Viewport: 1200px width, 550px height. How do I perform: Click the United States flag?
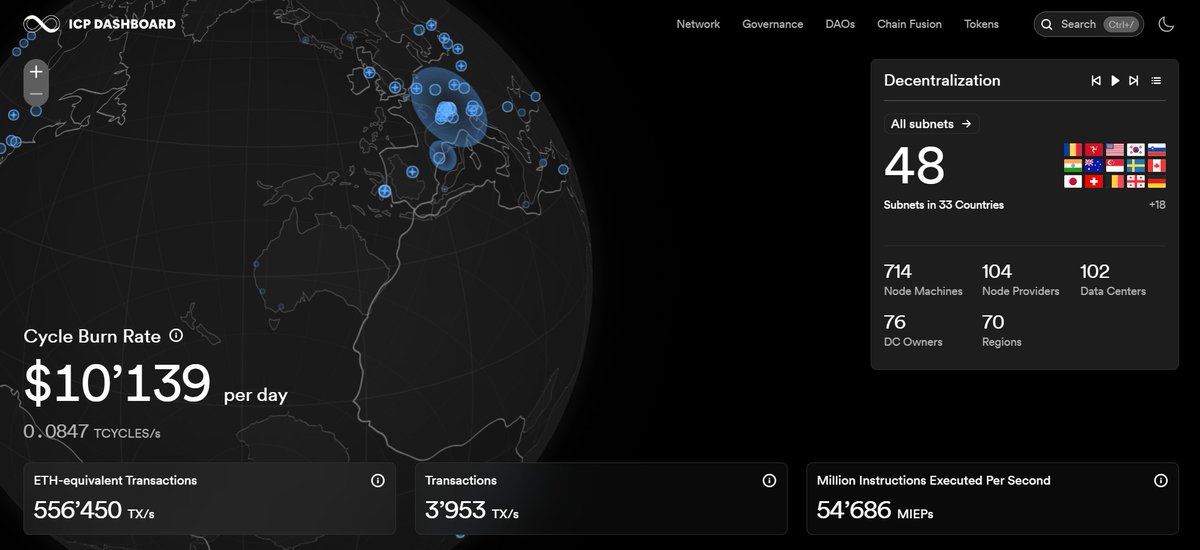point(1115,150)
